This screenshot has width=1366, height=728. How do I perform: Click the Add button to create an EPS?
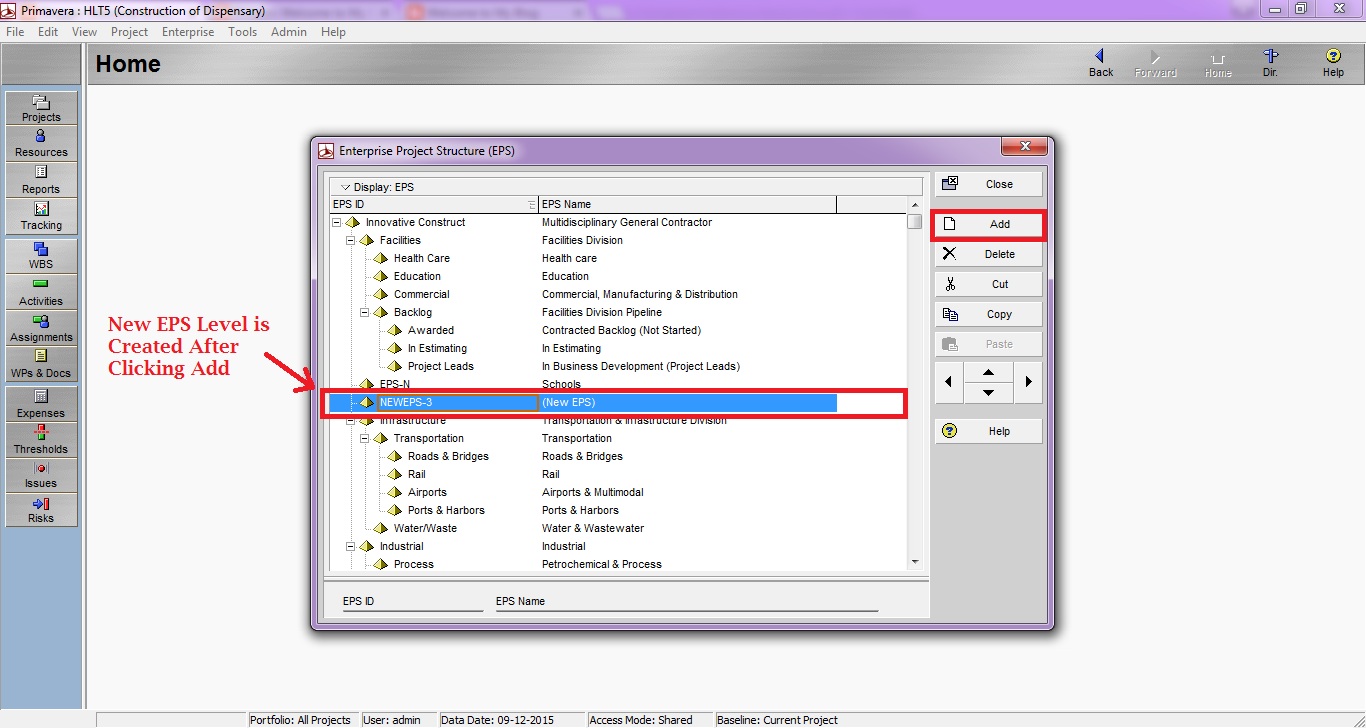988,224
